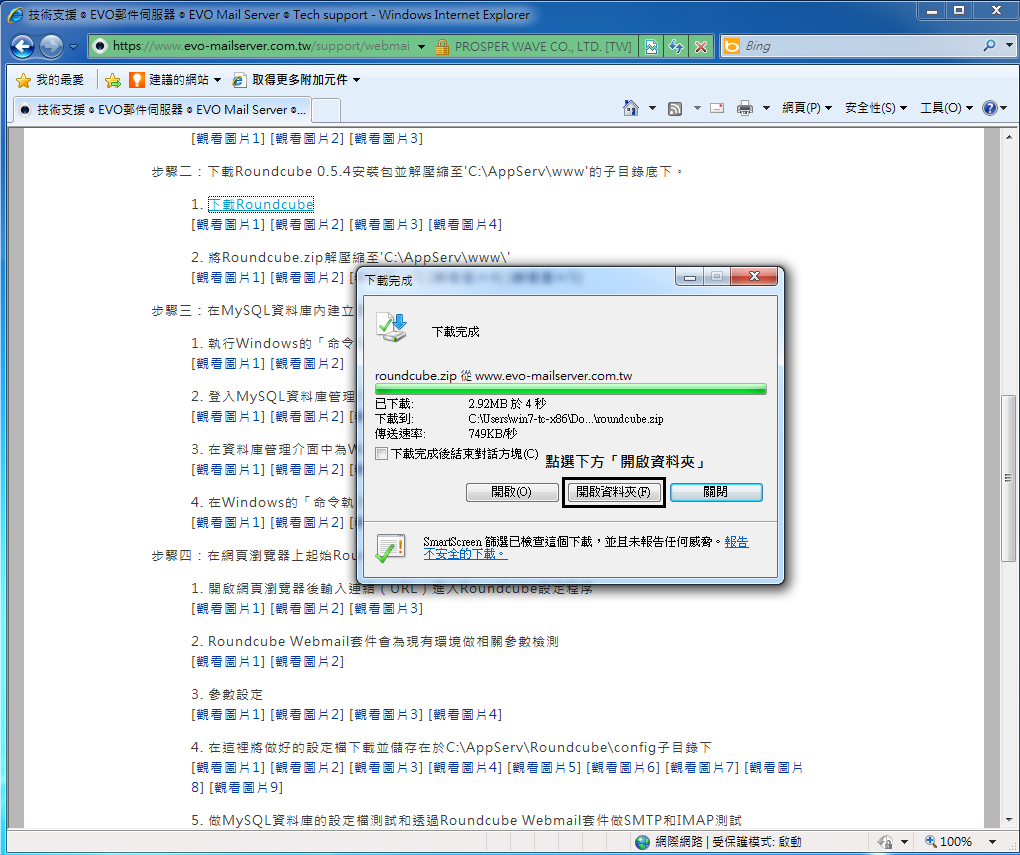Click the read mail icon
Image resolution: width=1020 pixels, height=855 pixels.
pos(718,108)
